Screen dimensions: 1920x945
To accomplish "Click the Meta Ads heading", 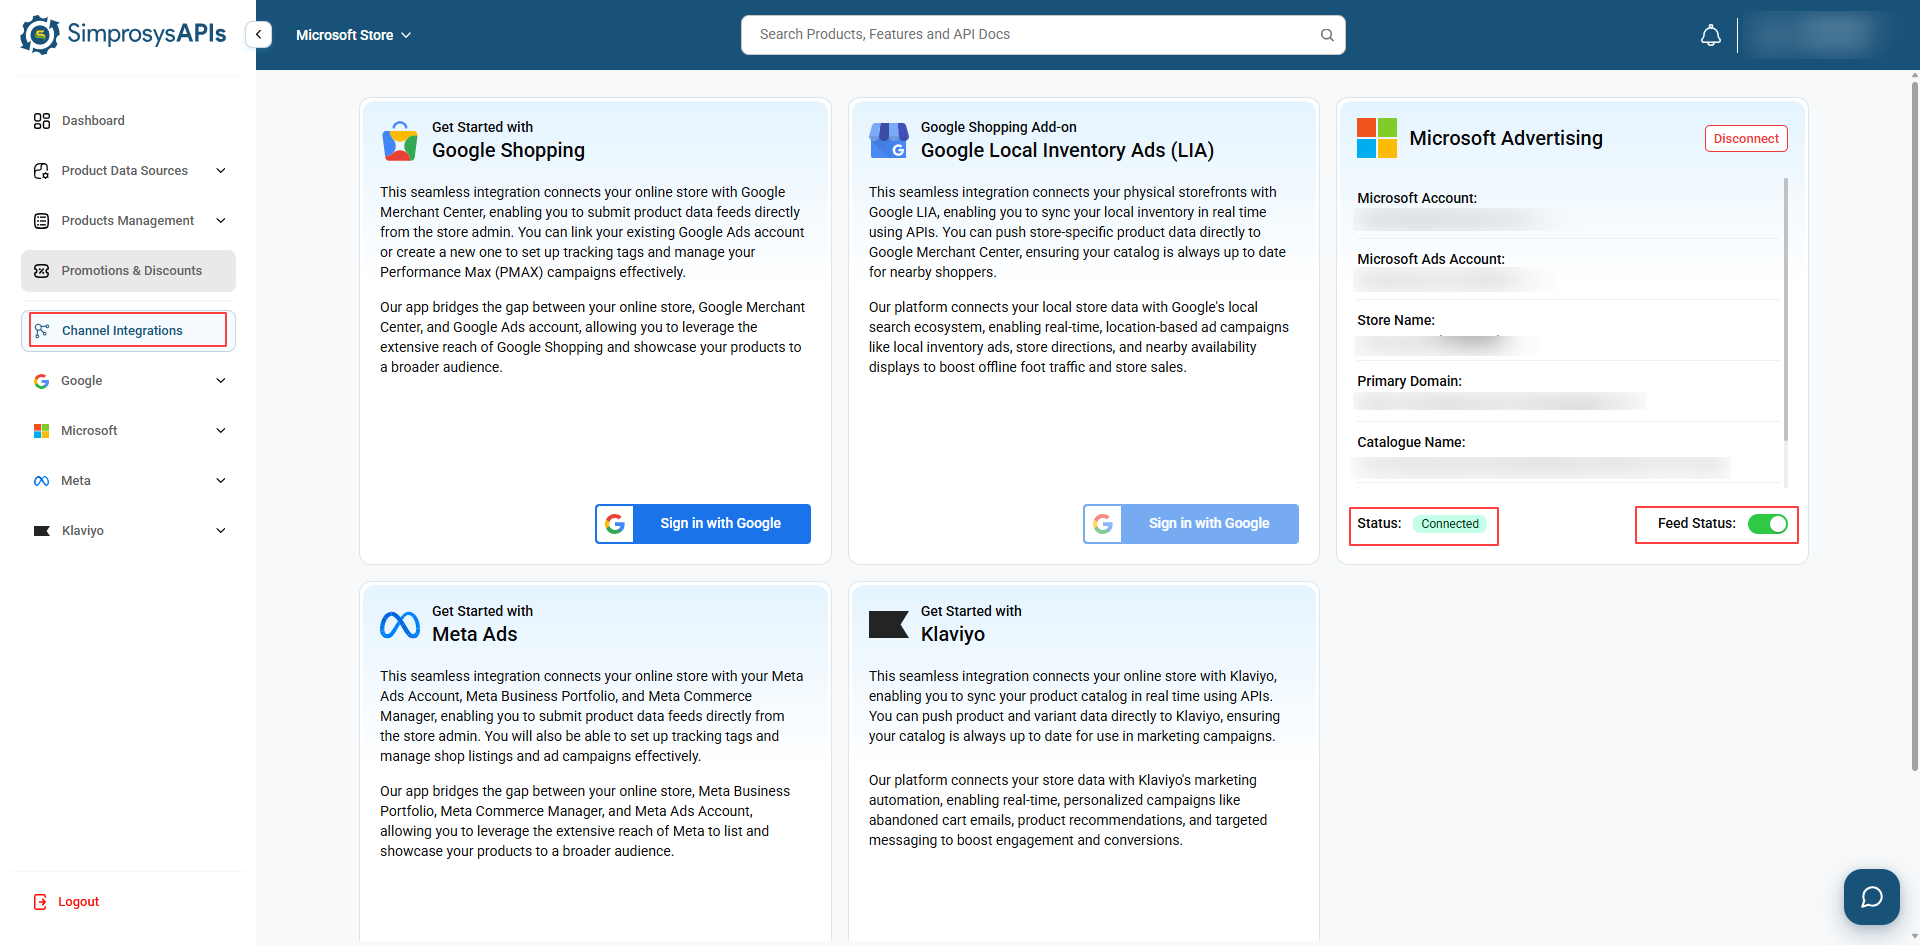I will click(475, 635).
